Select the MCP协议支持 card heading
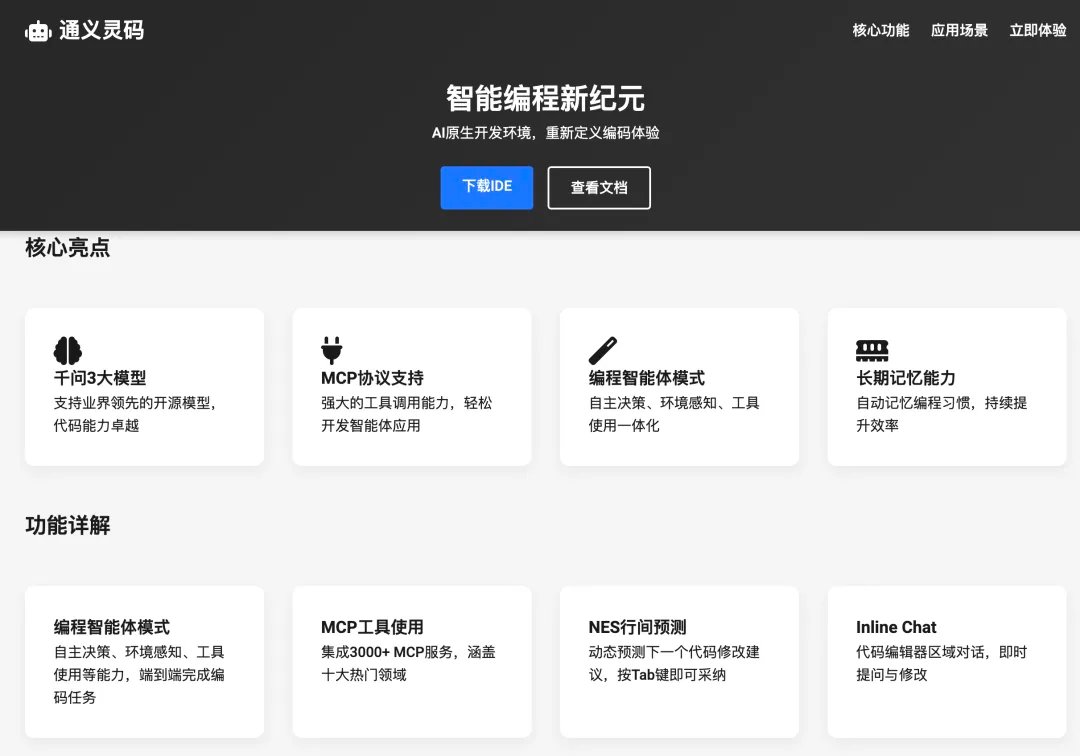This screenshot has height=756, width=1080. (x=372, y=378)
